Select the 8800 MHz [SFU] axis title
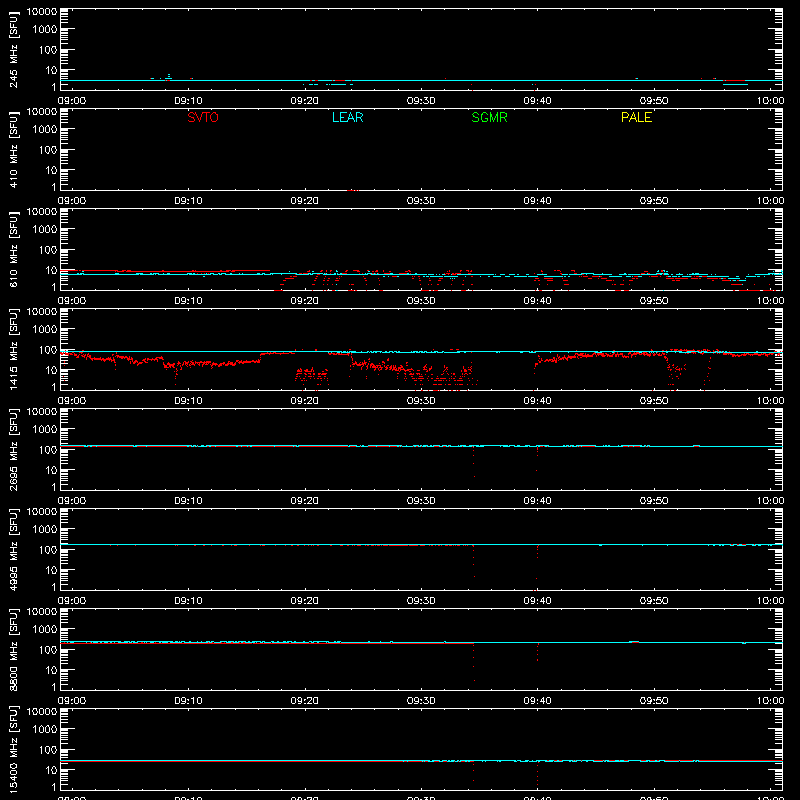 tap(14, 649)
